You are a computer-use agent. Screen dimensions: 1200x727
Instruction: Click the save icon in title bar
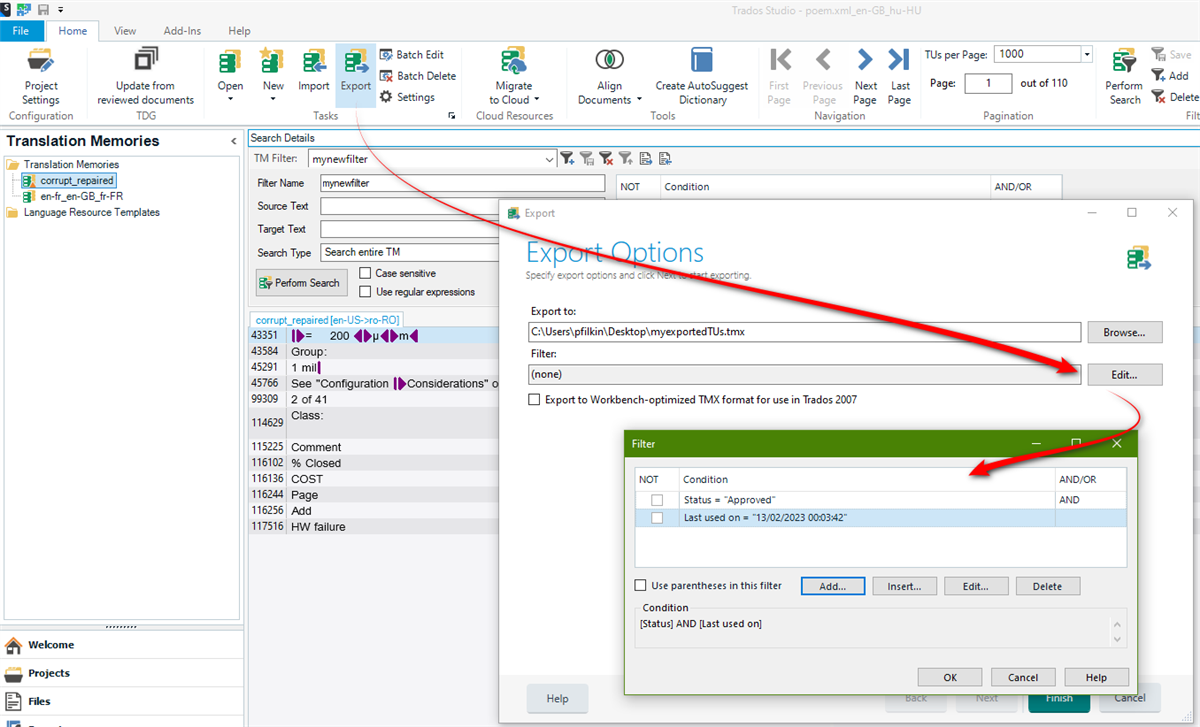click(44, 9)
